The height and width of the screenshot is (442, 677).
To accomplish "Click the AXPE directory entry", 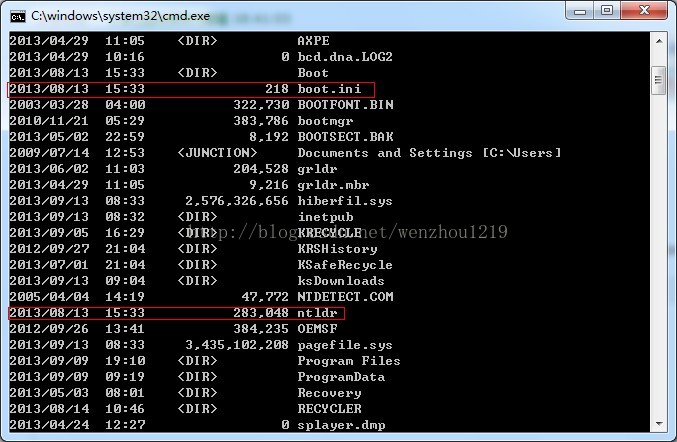I will click(313, 41).
